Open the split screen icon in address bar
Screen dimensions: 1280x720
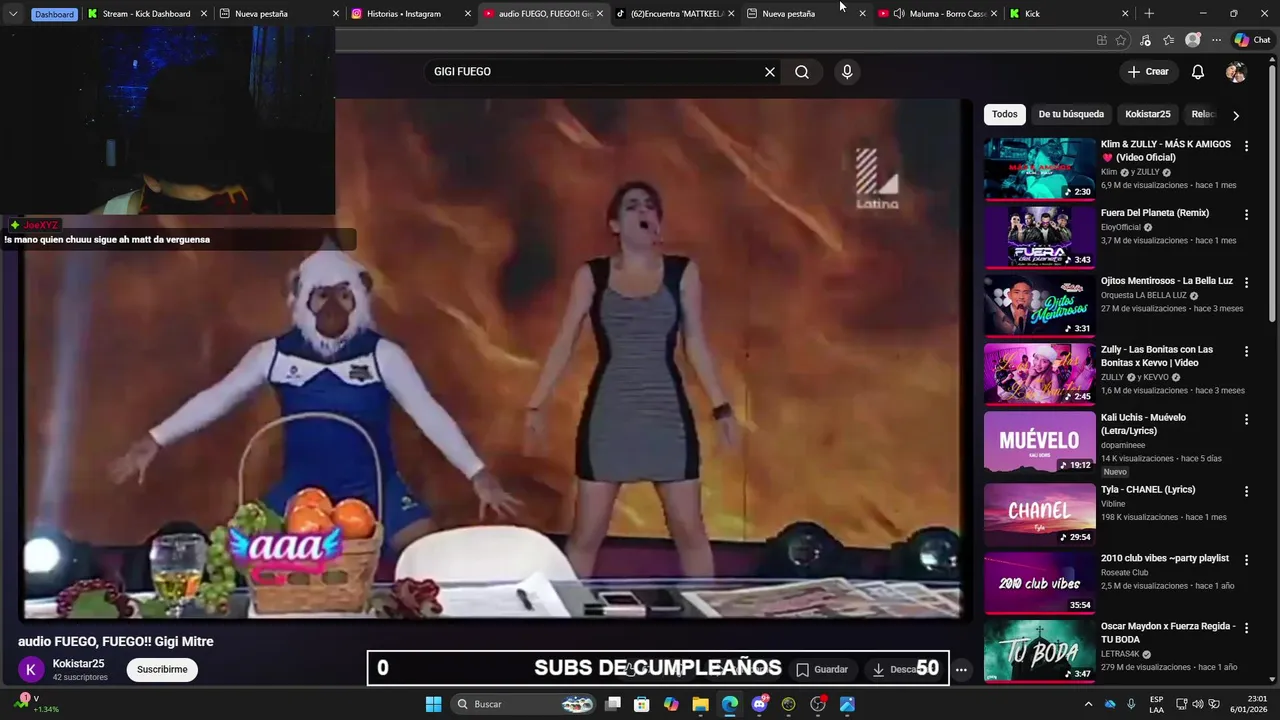coord(1101,40)
